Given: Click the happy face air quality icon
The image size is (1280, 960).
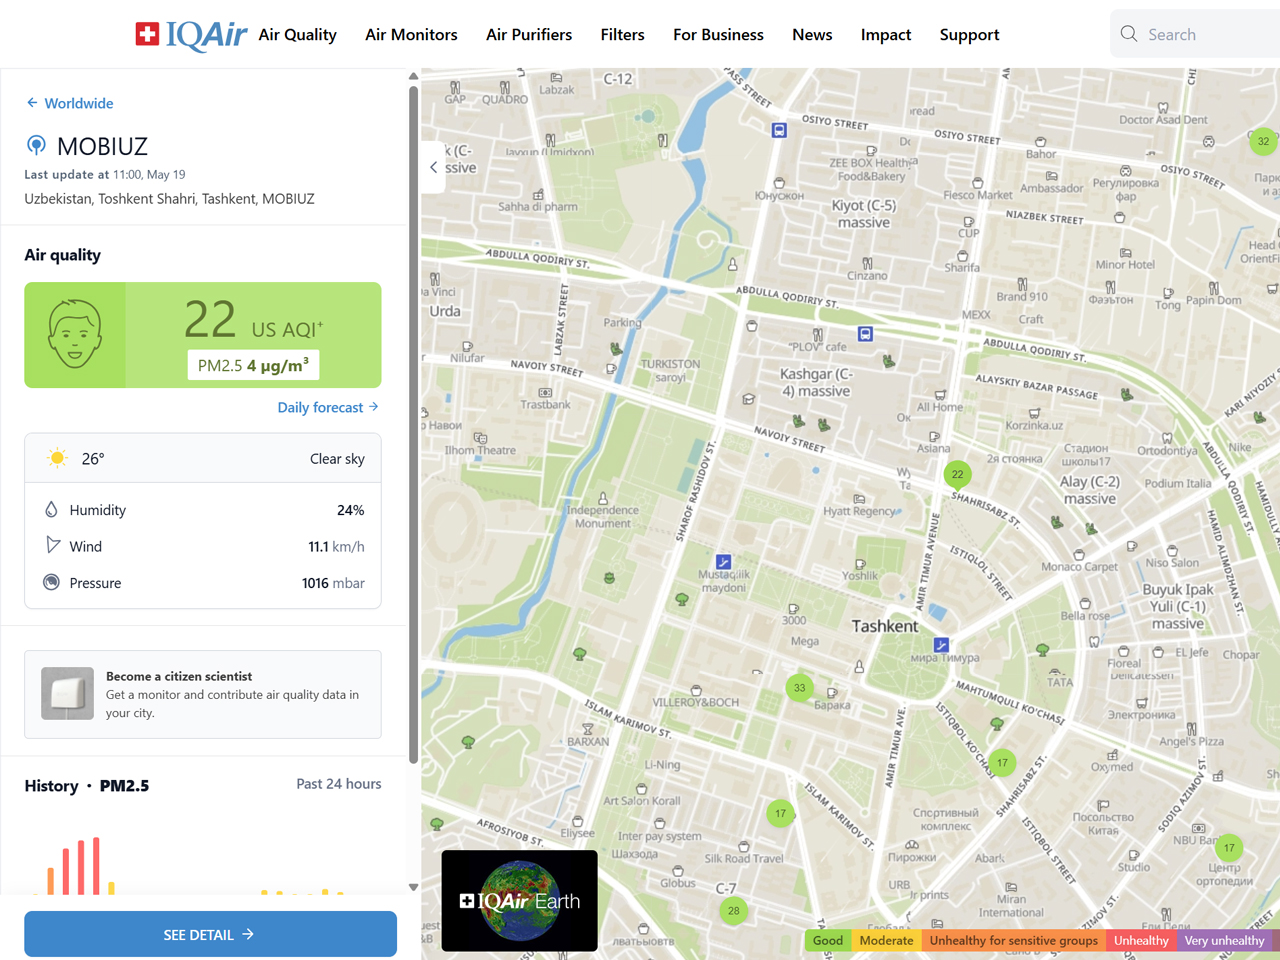Looking at the screenshot, I should (x=75, y=335).
